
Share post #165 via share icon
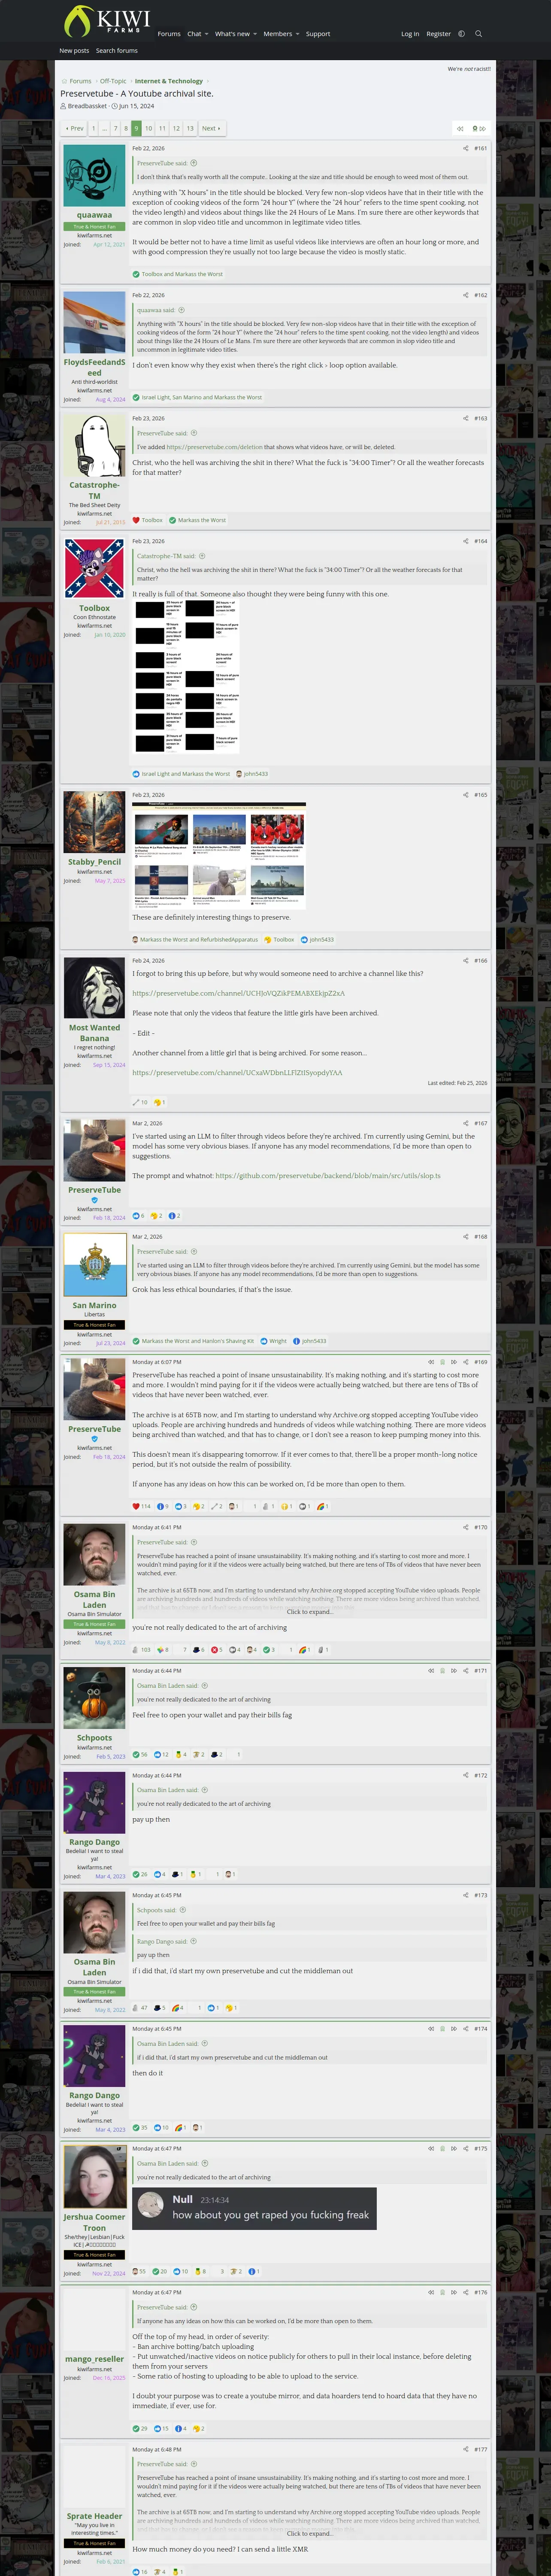466,795
